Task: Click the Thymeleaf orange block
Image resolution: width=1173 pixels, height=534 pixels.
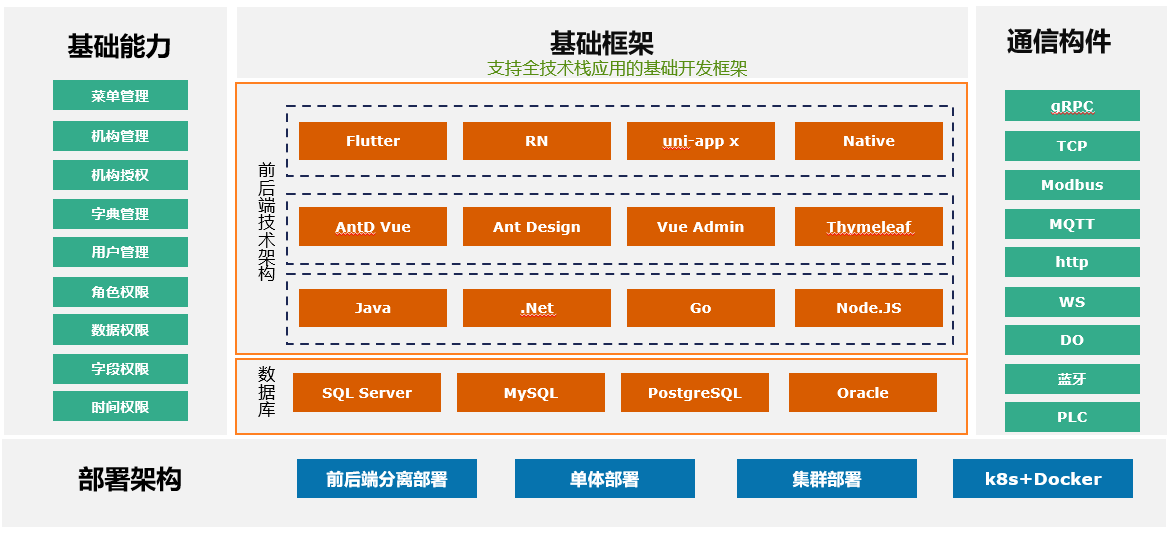Action: [868, 227]
